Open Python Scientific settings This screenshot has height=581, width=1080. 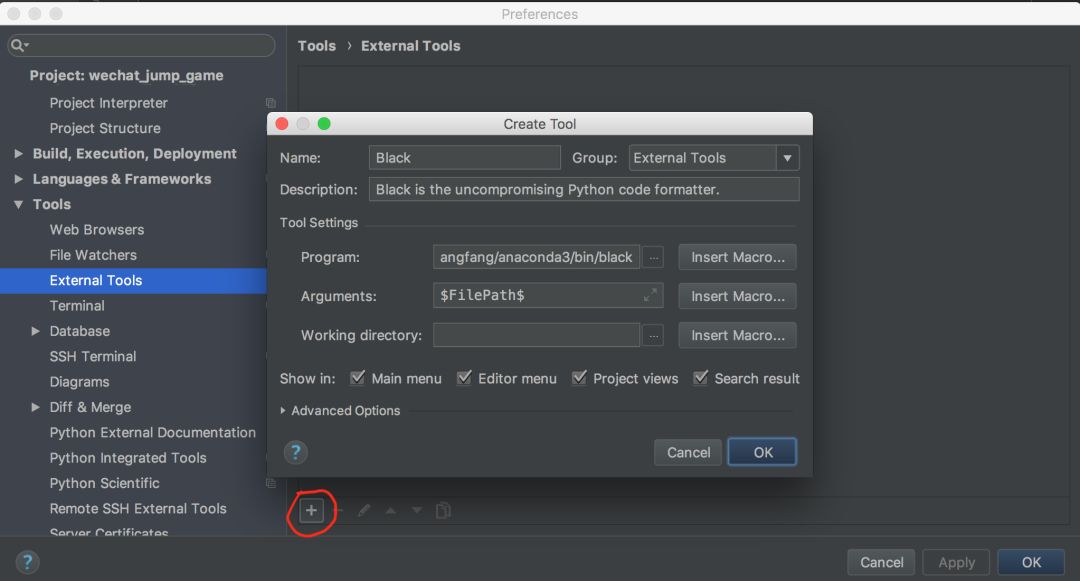pos(104,483)
